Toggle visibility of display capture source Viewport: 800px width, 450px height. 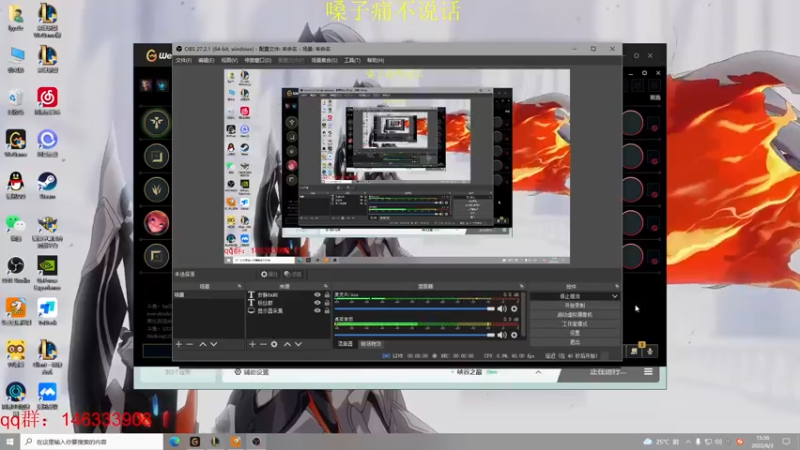tap(317, 310)
